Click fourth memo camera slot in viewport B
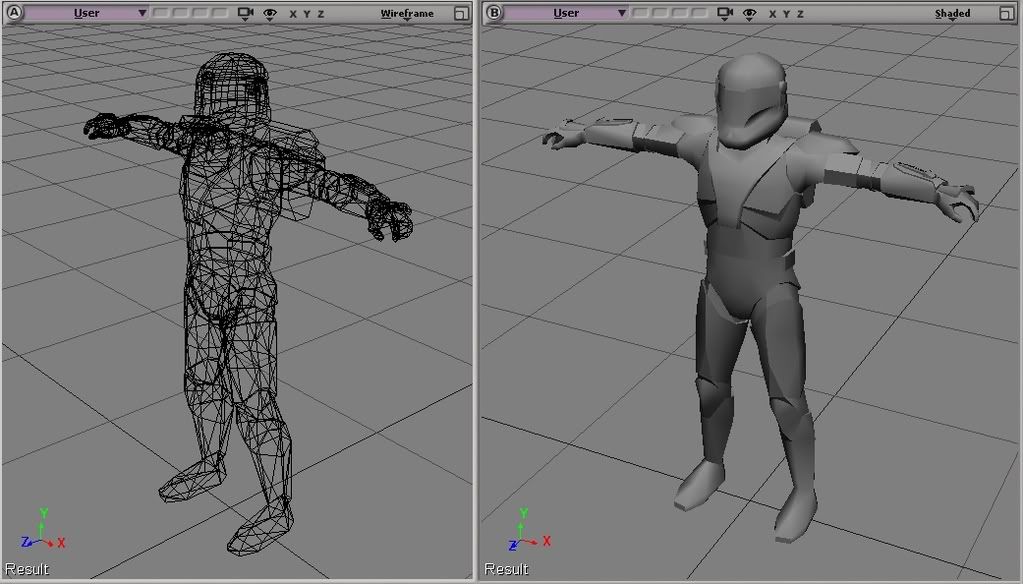Viewport: 1023px width, 584px height. [x=699, y=13]
